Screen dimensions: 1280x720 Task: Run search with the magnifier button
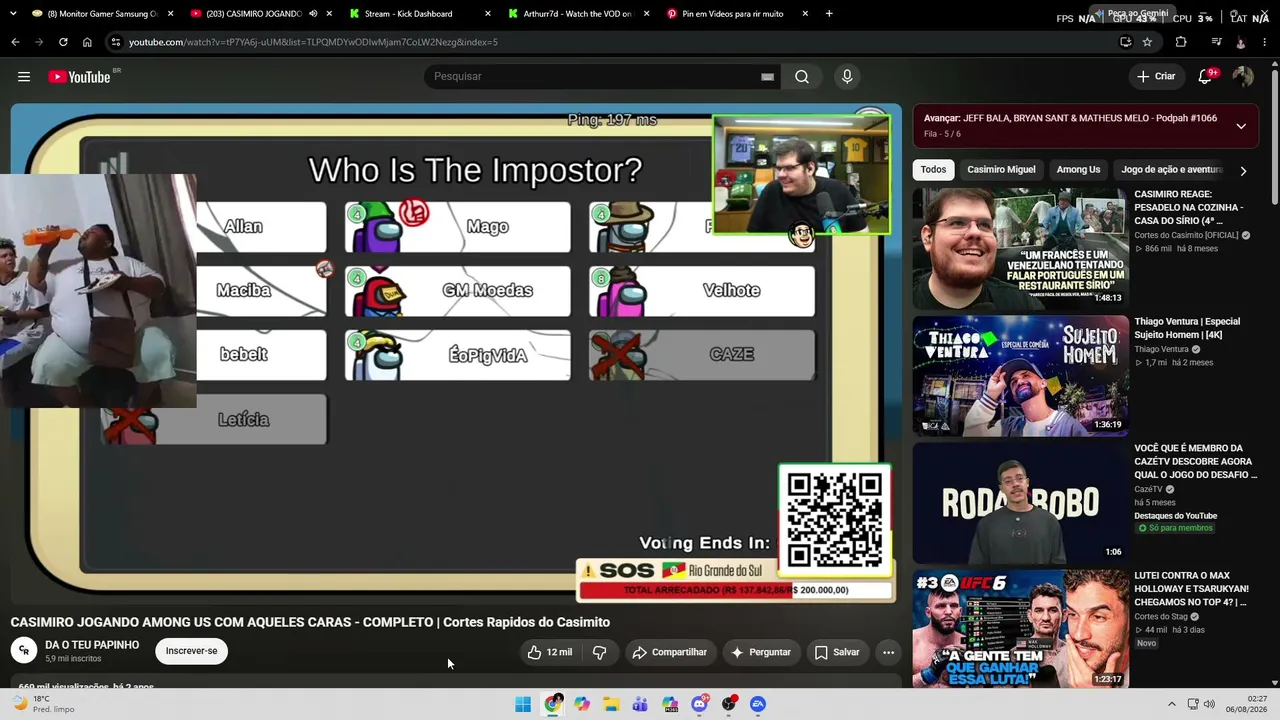pyautogui.click(x=802, y=77)
